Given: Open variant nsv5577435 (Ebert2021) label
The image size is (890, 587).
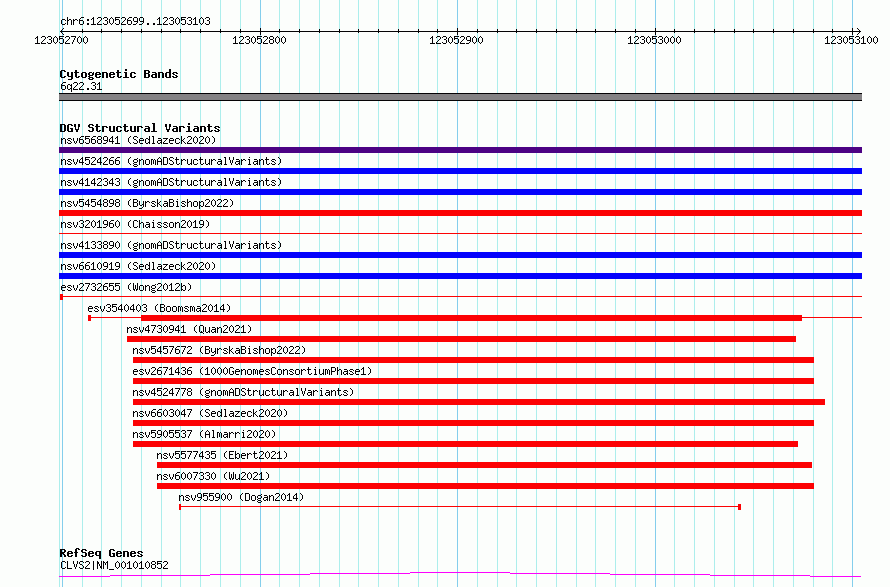Looking at the screenshot, I should pyautogui.click(x=222, y=455).
